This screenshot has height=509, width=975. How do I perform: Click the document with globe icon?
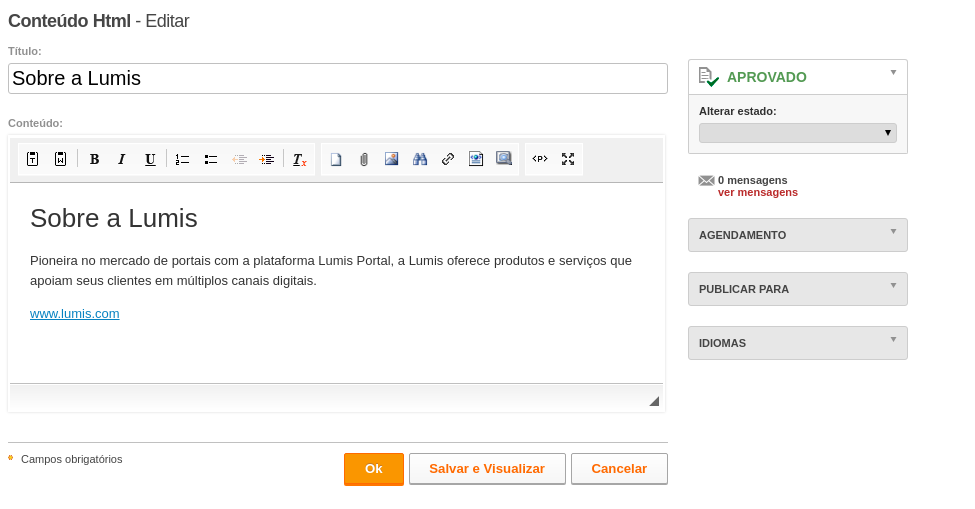[x=476, y=159]
